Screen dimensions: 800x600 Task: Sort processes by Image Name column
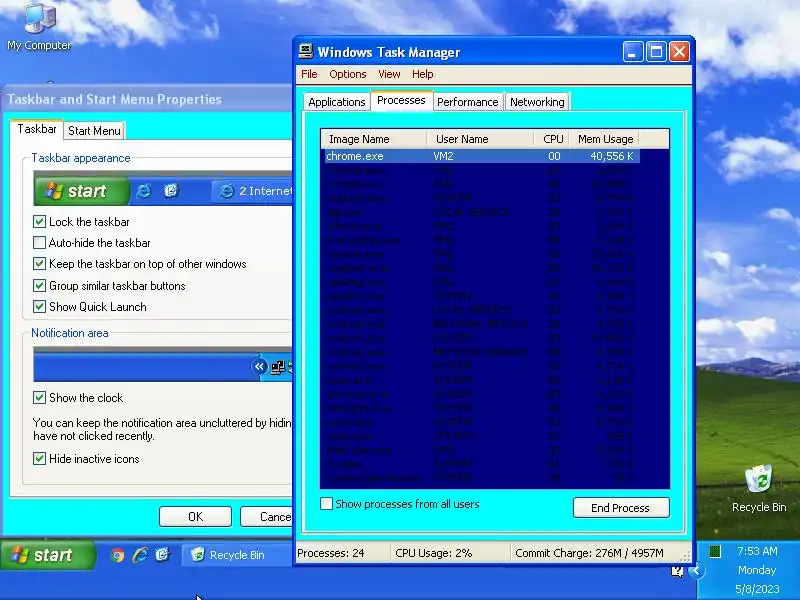tap(374, 139)
